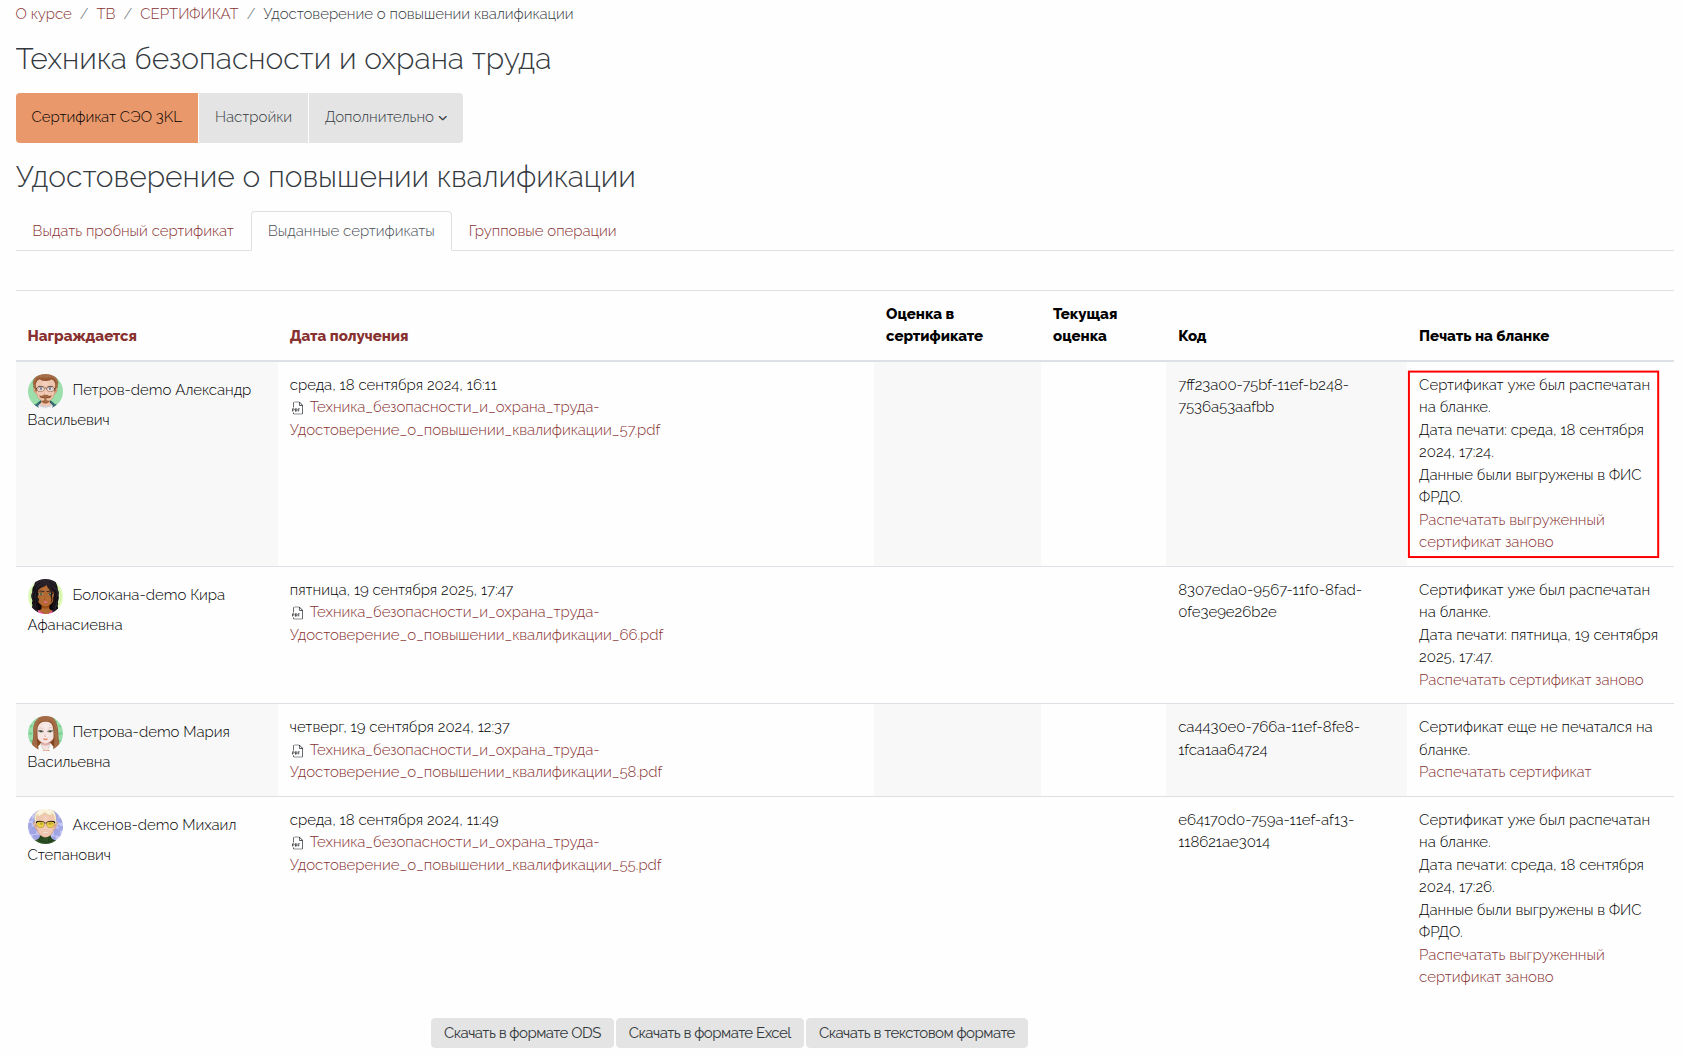Click PDF file icon for certificate 66
Viewport: 1682px width, 1055px height.
[297, 613]
